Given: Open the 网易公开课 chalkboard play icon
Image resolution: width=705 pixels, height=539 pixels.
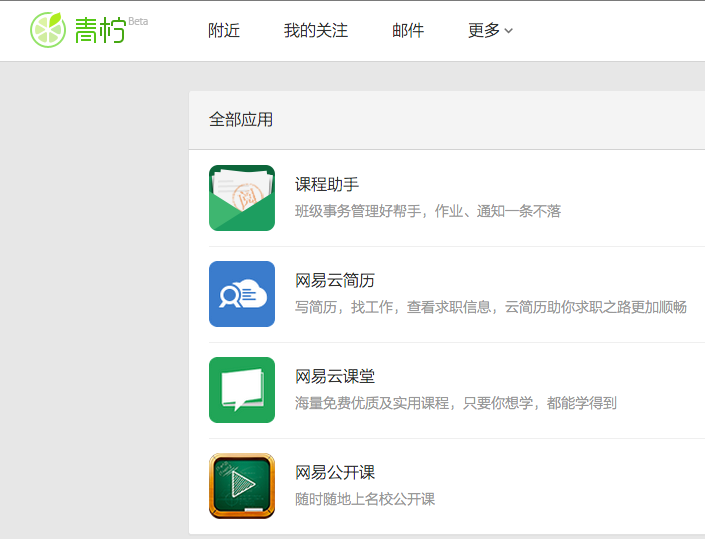Looking at the screenshot, I should tap(242, 486).
